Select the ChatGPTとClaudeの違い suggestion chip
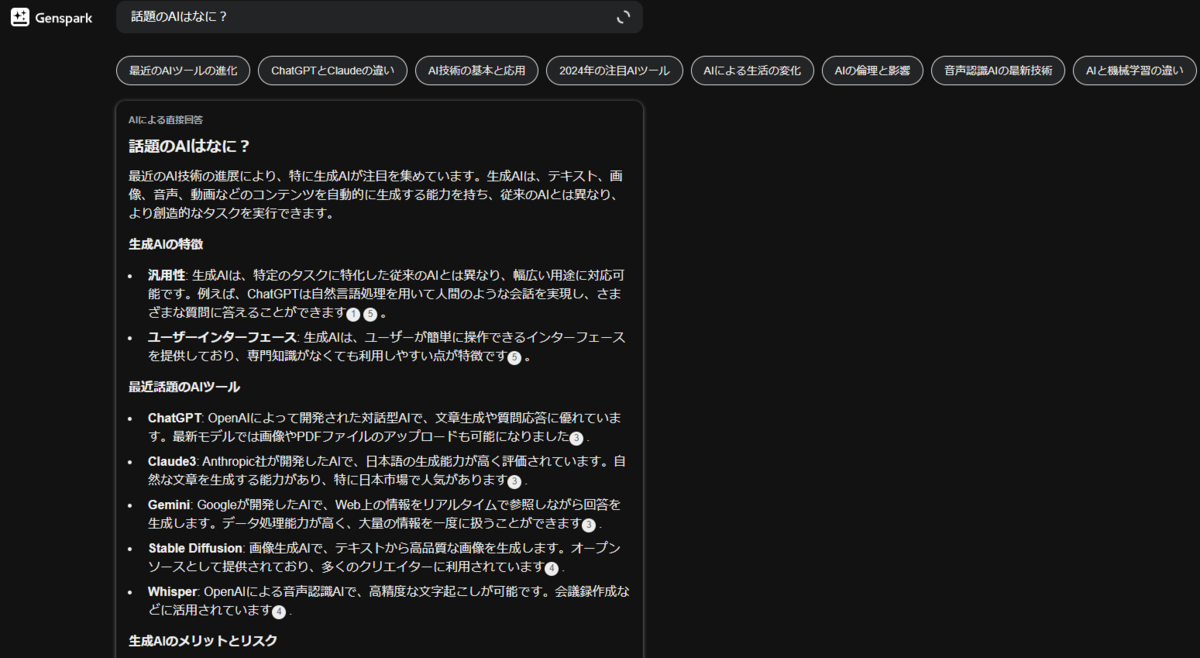 click(332, 71)
